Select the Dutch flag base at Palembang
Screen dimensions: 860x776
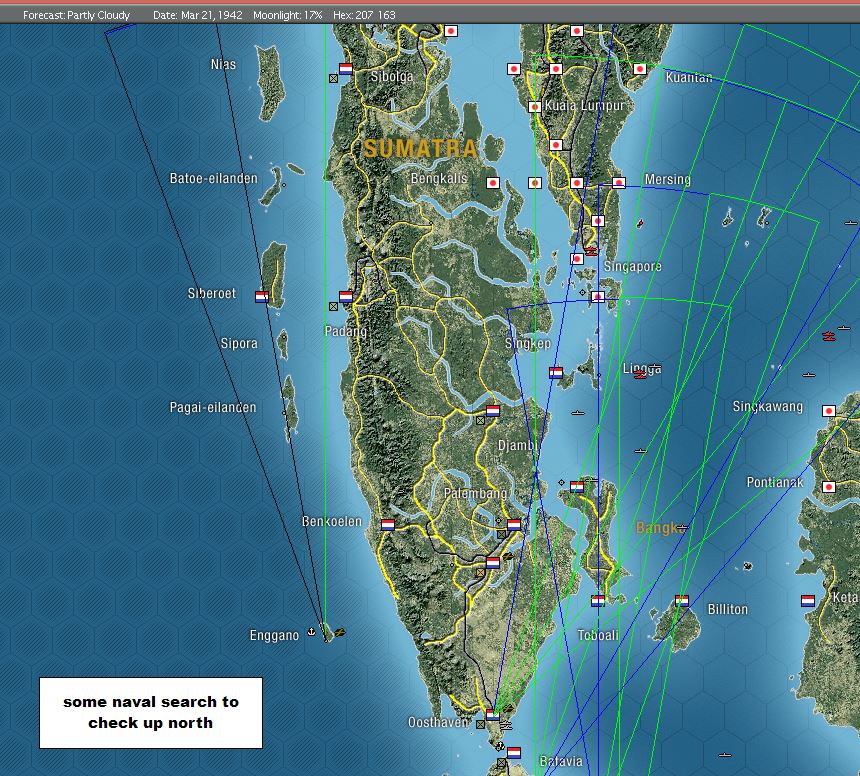(514, 525)
